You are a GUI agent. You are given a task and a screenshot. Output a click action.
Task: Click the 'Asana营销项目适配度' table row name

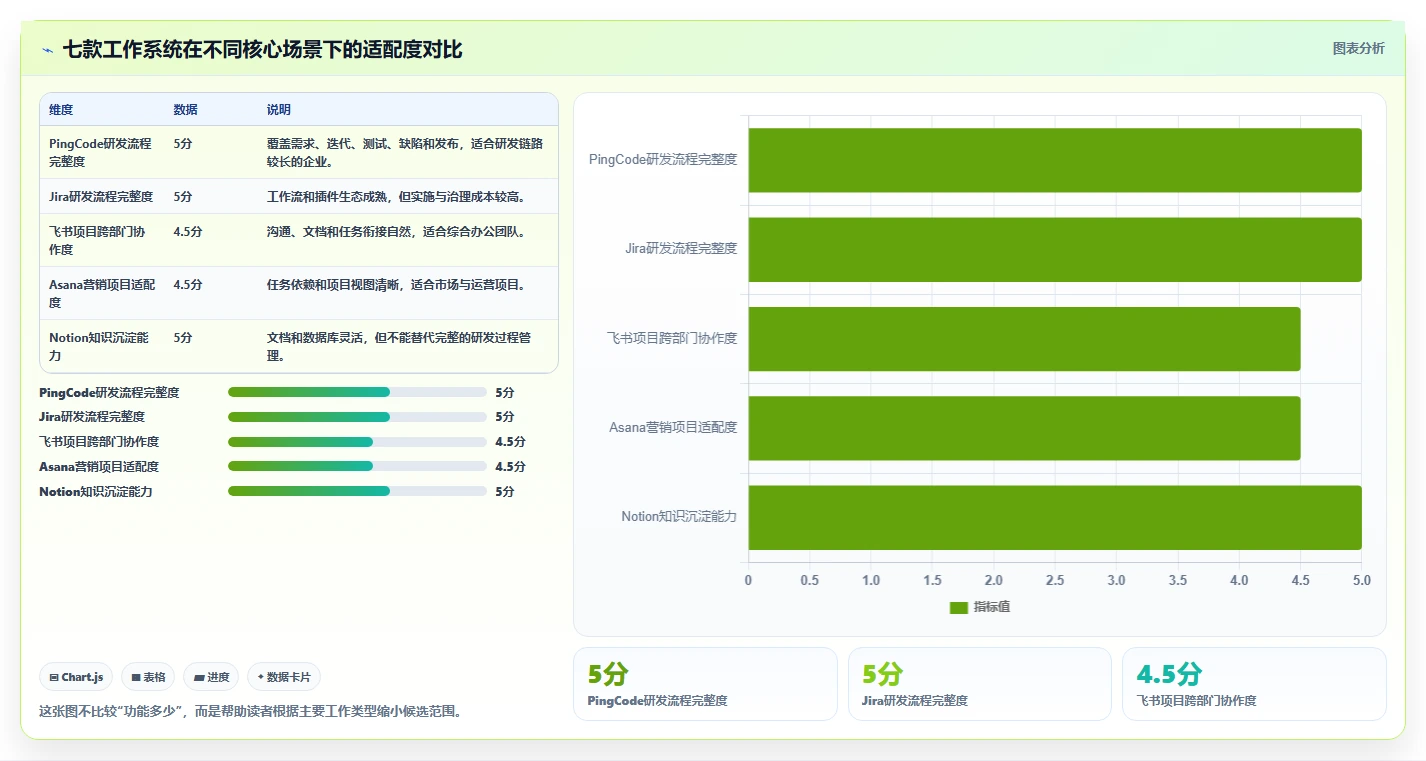coord(102,293)
